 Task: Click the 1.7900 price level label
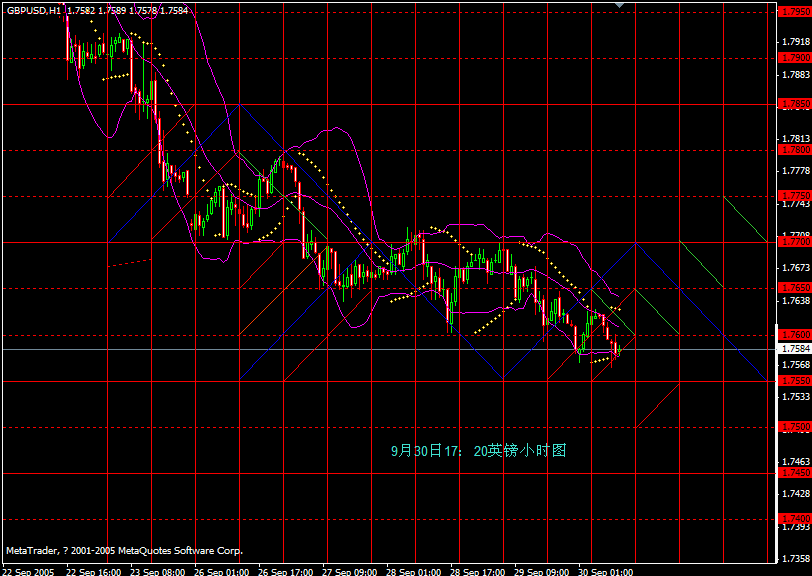coord(795,58)
